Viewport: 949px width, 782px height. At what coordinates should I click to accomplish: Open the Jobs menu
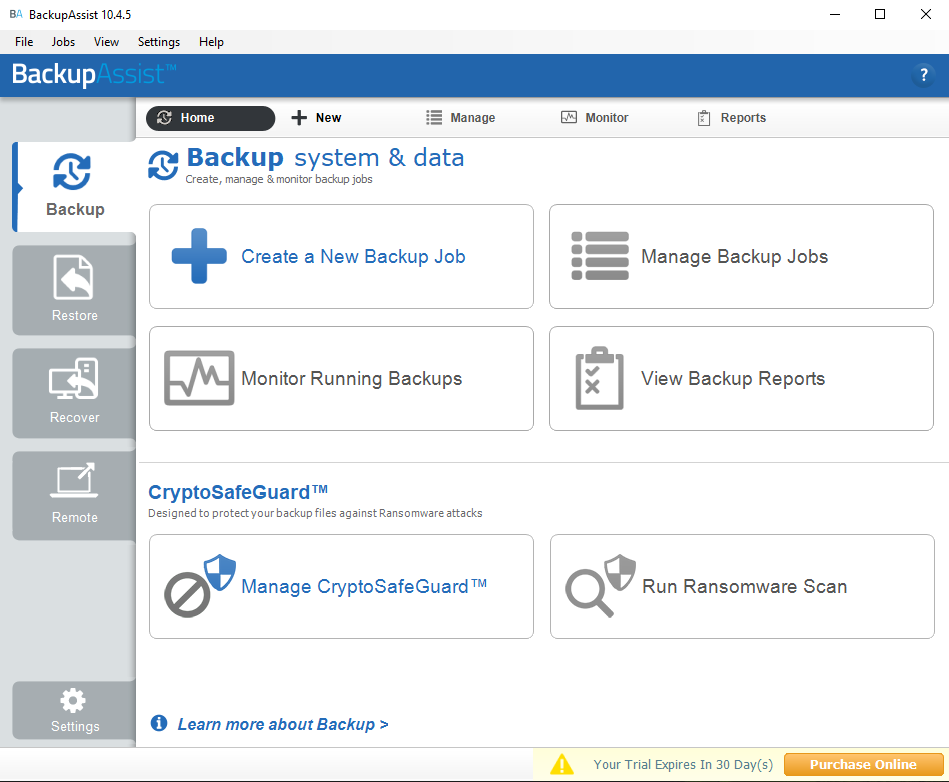click(x=63, y=42)
